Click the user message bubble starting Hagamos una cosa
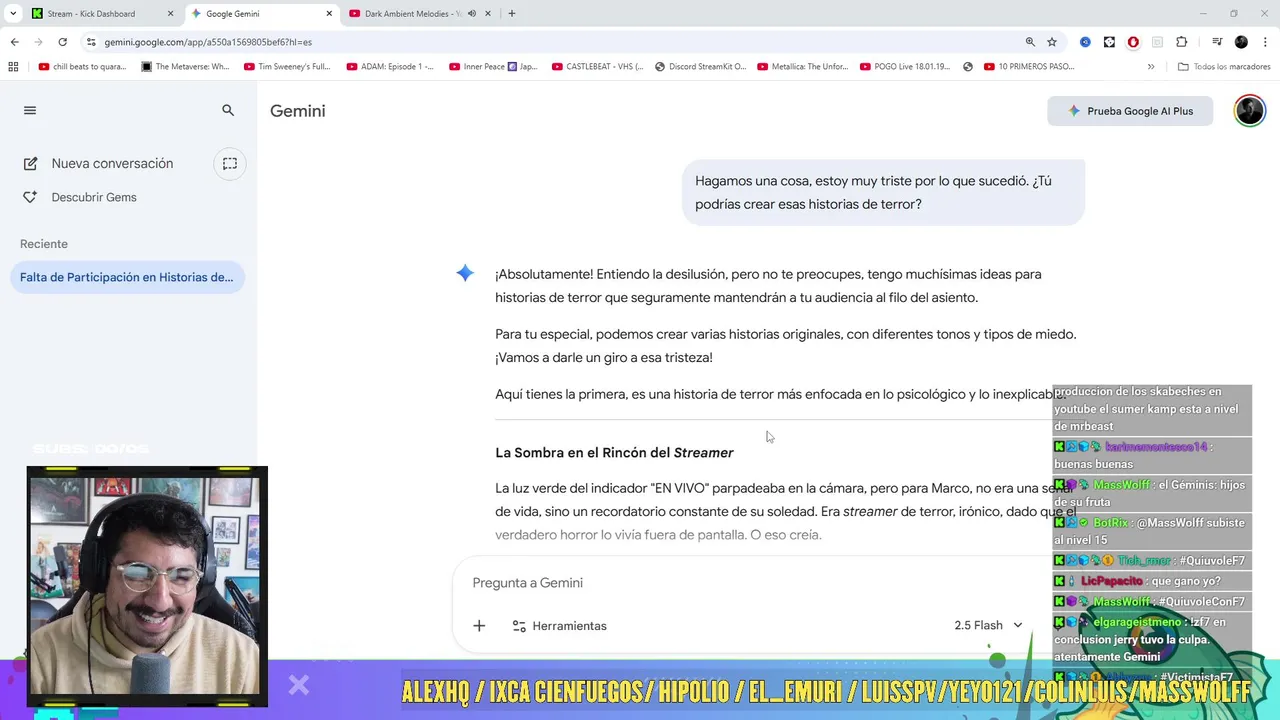This screenshot has width=1280, height=720. (883, 192)
